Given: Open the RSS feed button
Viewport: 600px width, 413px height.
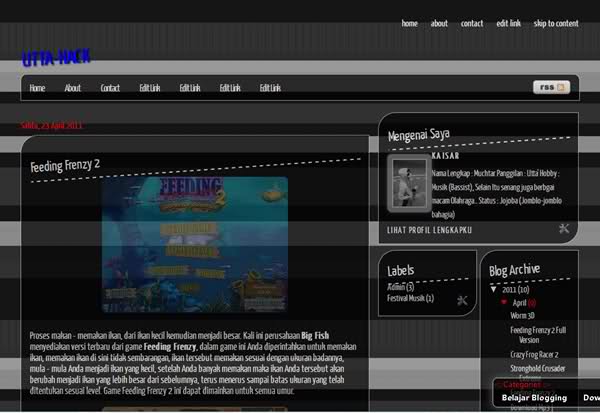Looking at the screenshot, I should [x=551, y=87].
